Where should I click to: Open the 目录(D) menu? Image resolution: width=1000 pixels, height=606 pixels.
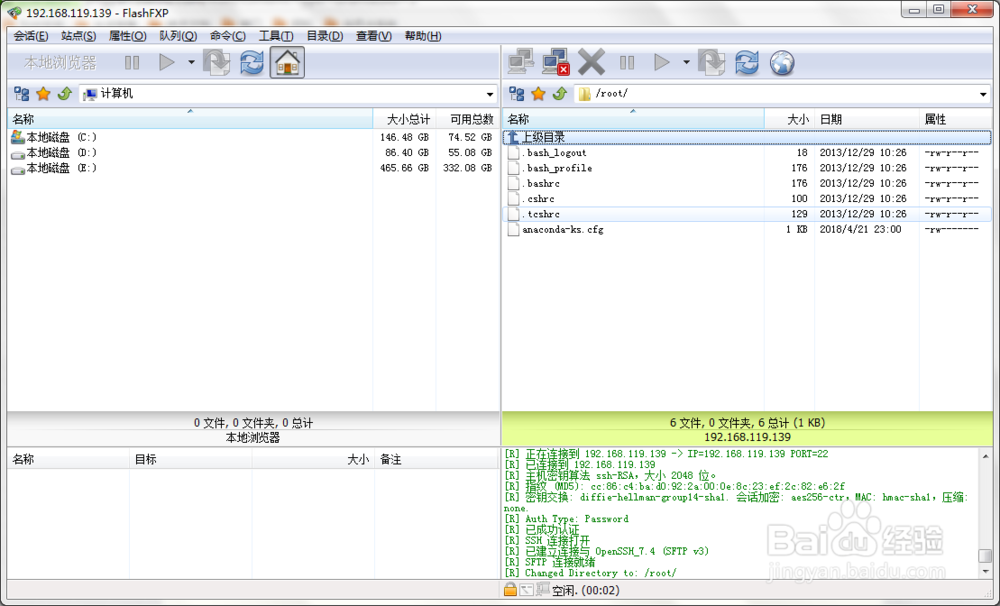[325, 36]
